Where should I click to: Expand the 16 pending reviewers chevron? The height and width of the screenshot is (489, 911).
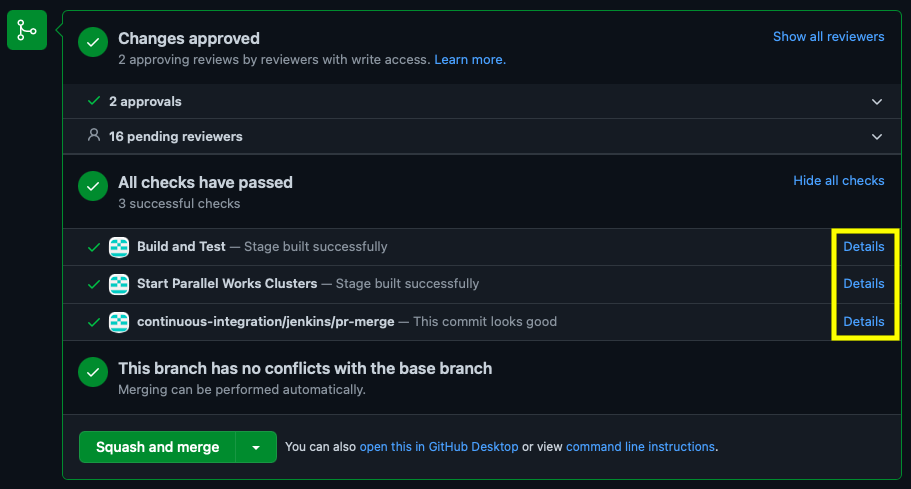coord(877,137)
